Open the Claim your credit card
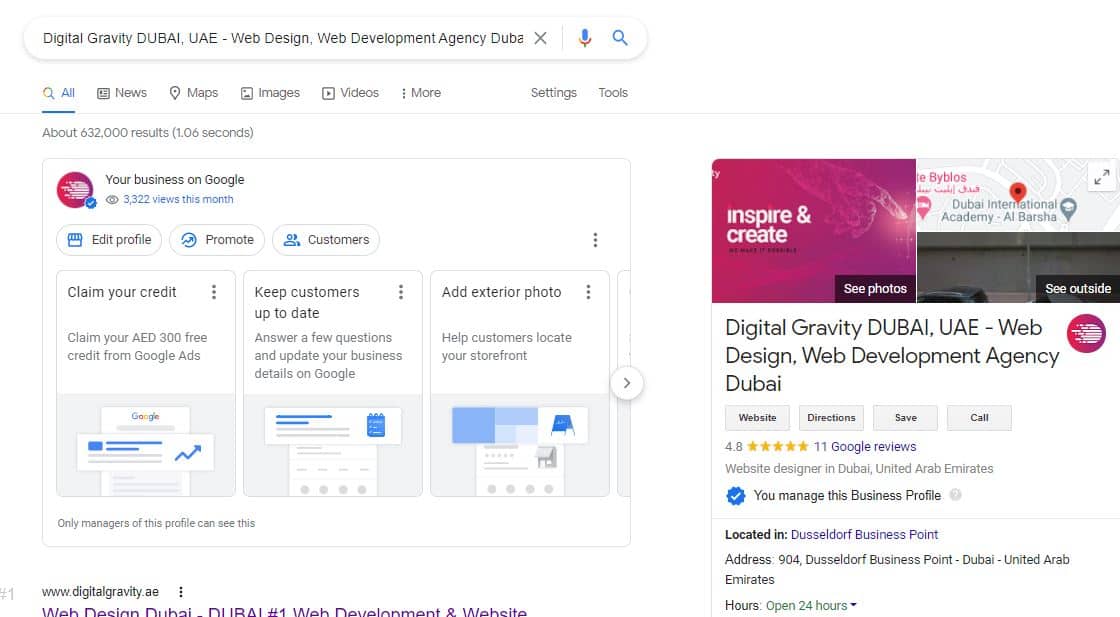The width and height of the screenshot is (1120, 617). (146, 383)
